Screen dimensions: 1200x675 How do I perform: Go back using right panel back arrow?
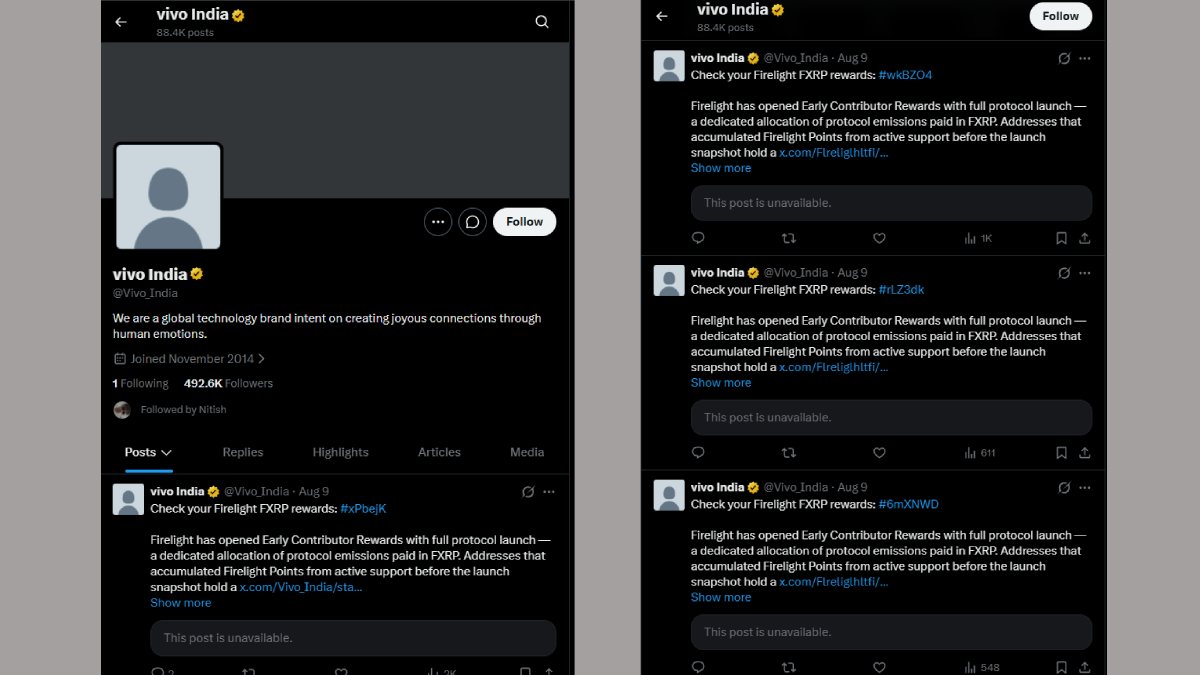661,16
